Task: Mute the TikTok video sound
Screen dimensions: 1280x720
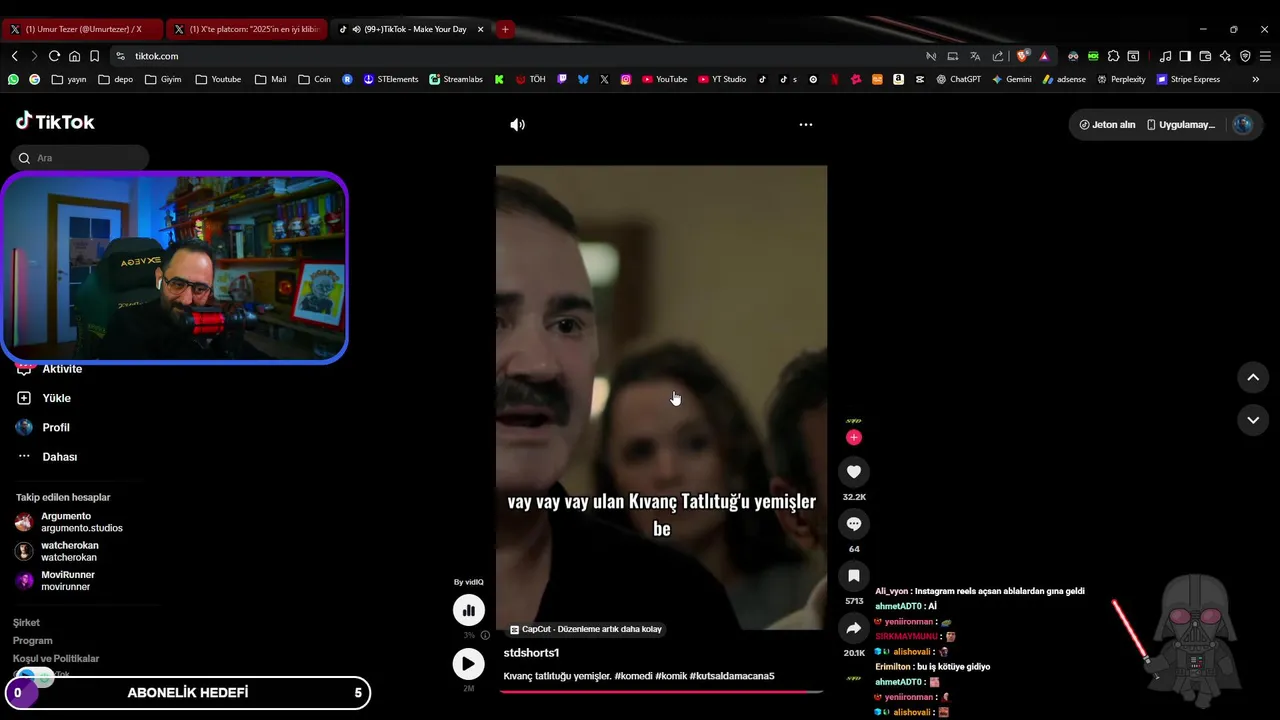Action: (517, 125)
